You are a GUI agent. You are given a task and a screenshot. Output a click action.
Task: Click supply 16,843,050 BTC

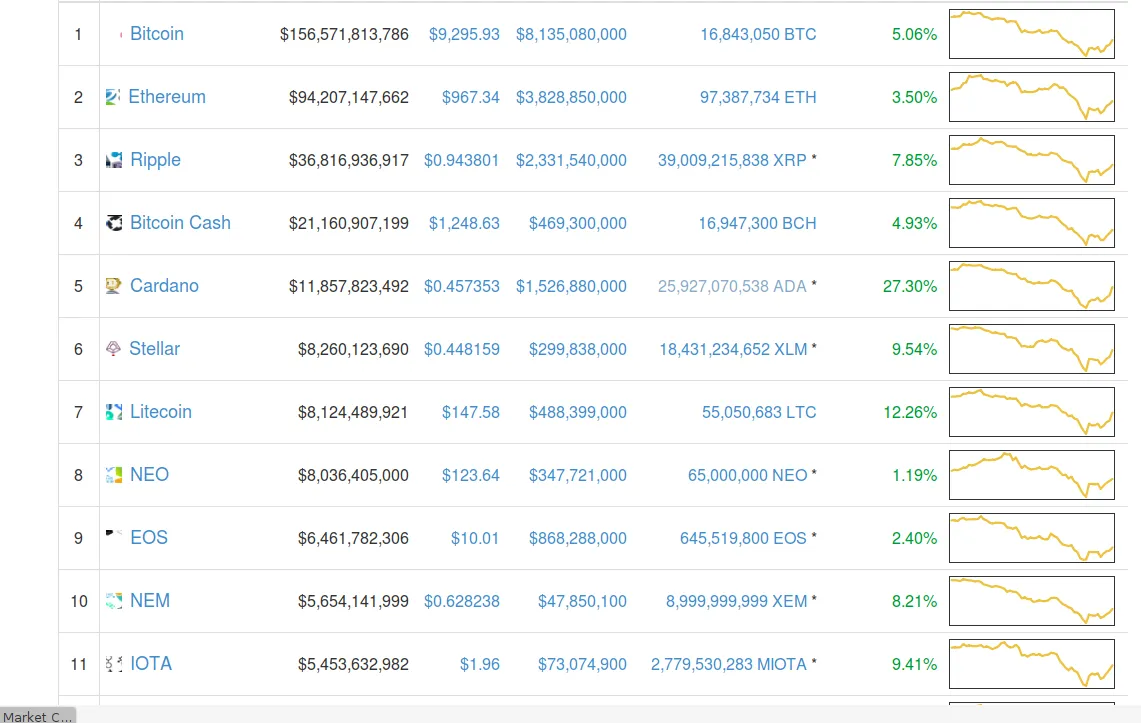[758, 34]
